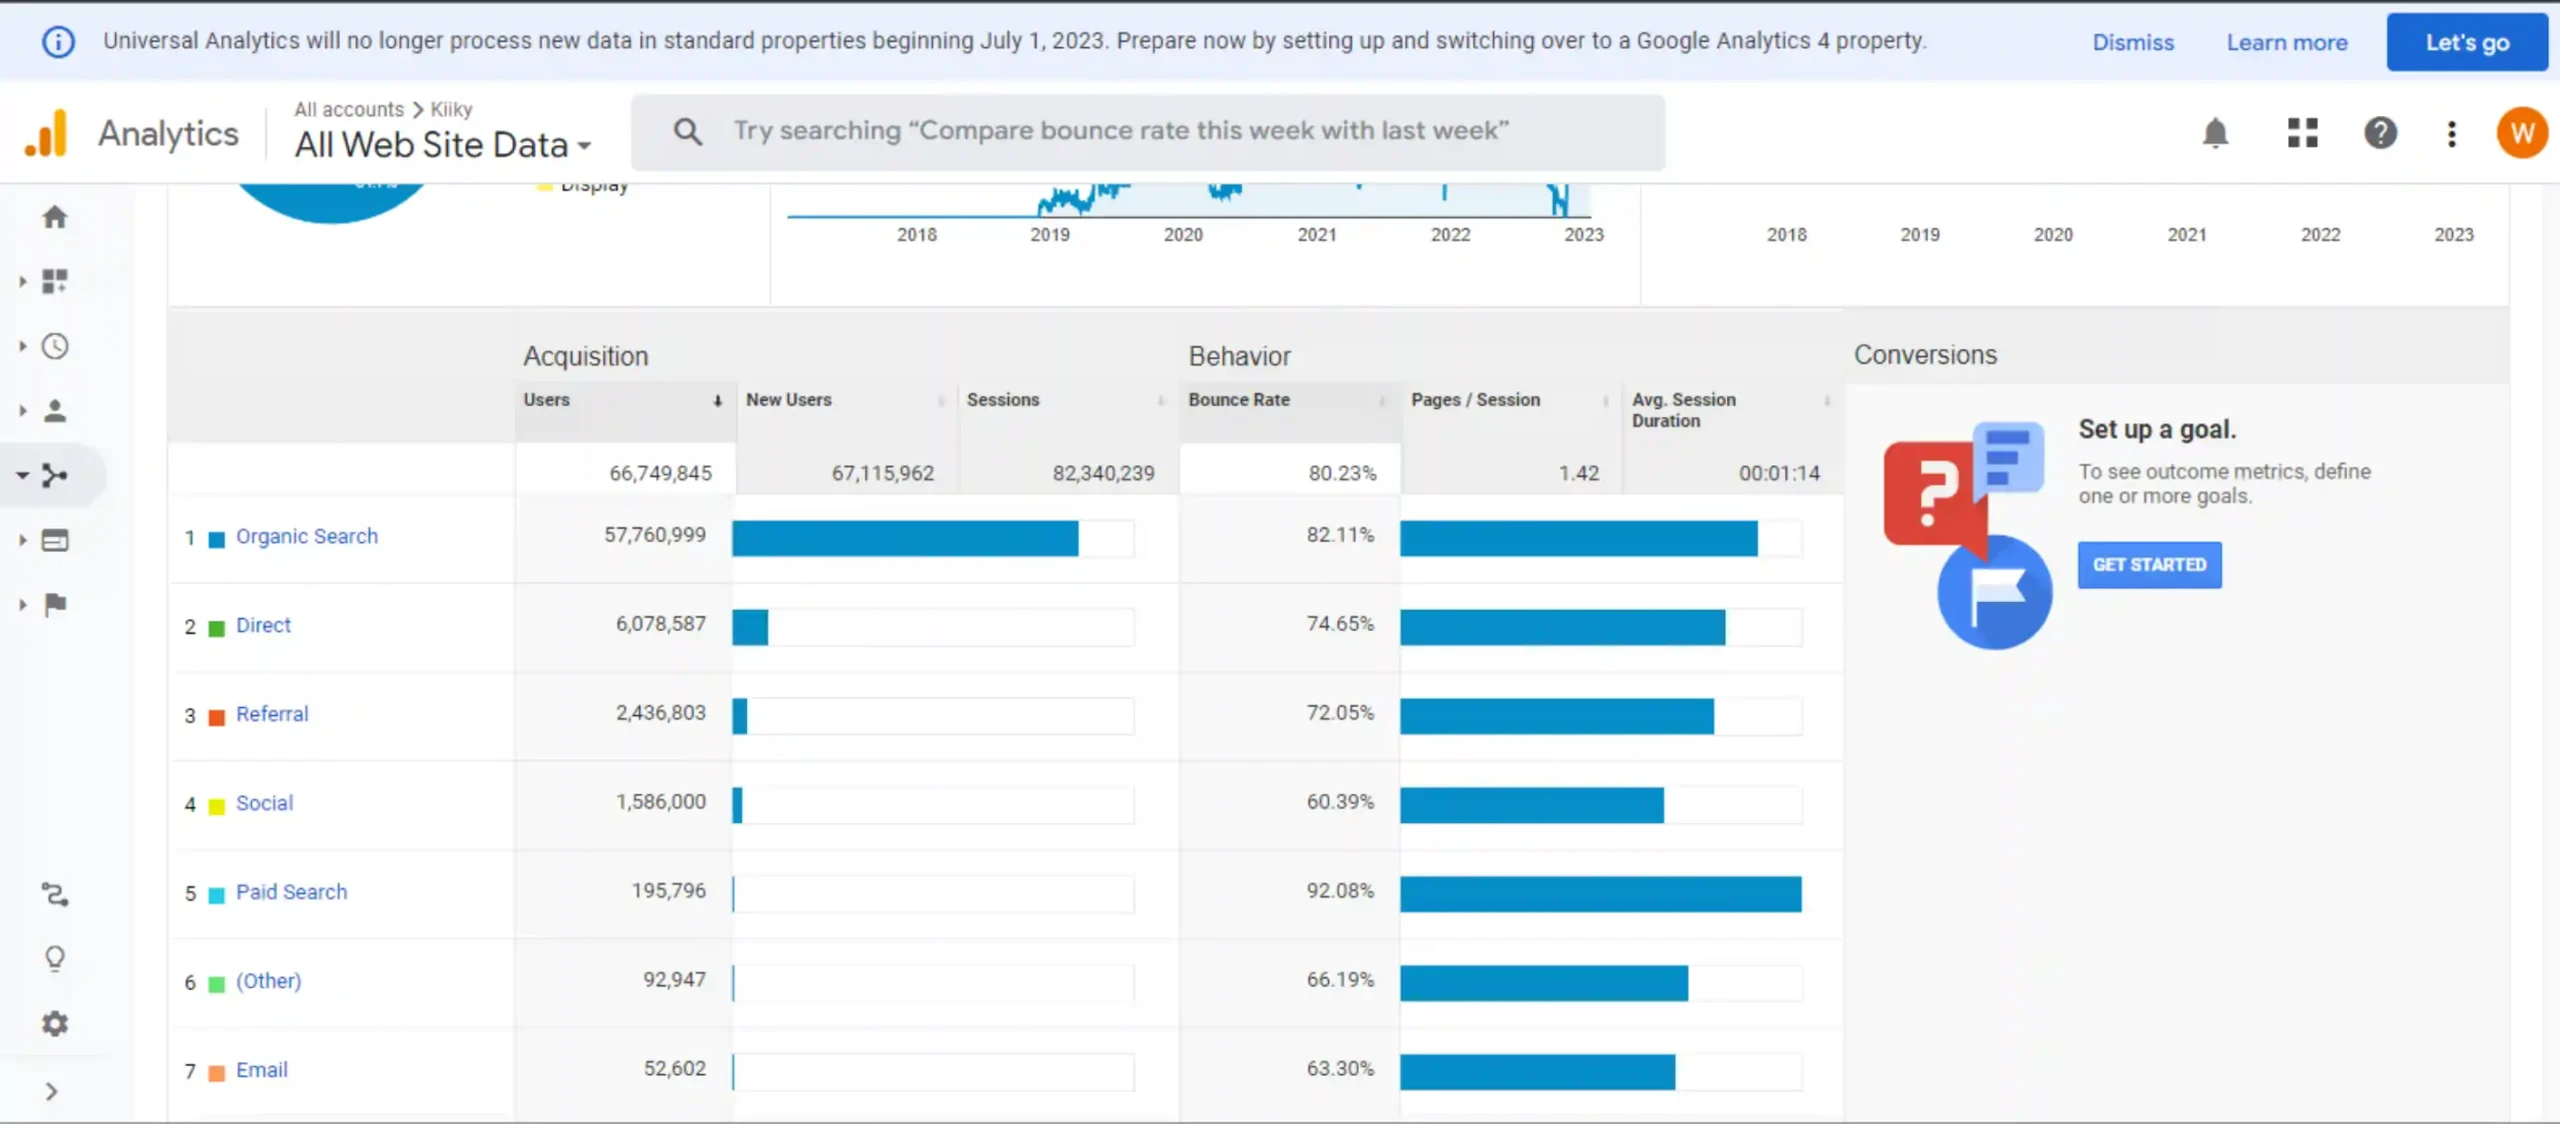Open Google apps grid icon
Image resolution: width=2560 pixels, height=1124 pixels.
2302,133
